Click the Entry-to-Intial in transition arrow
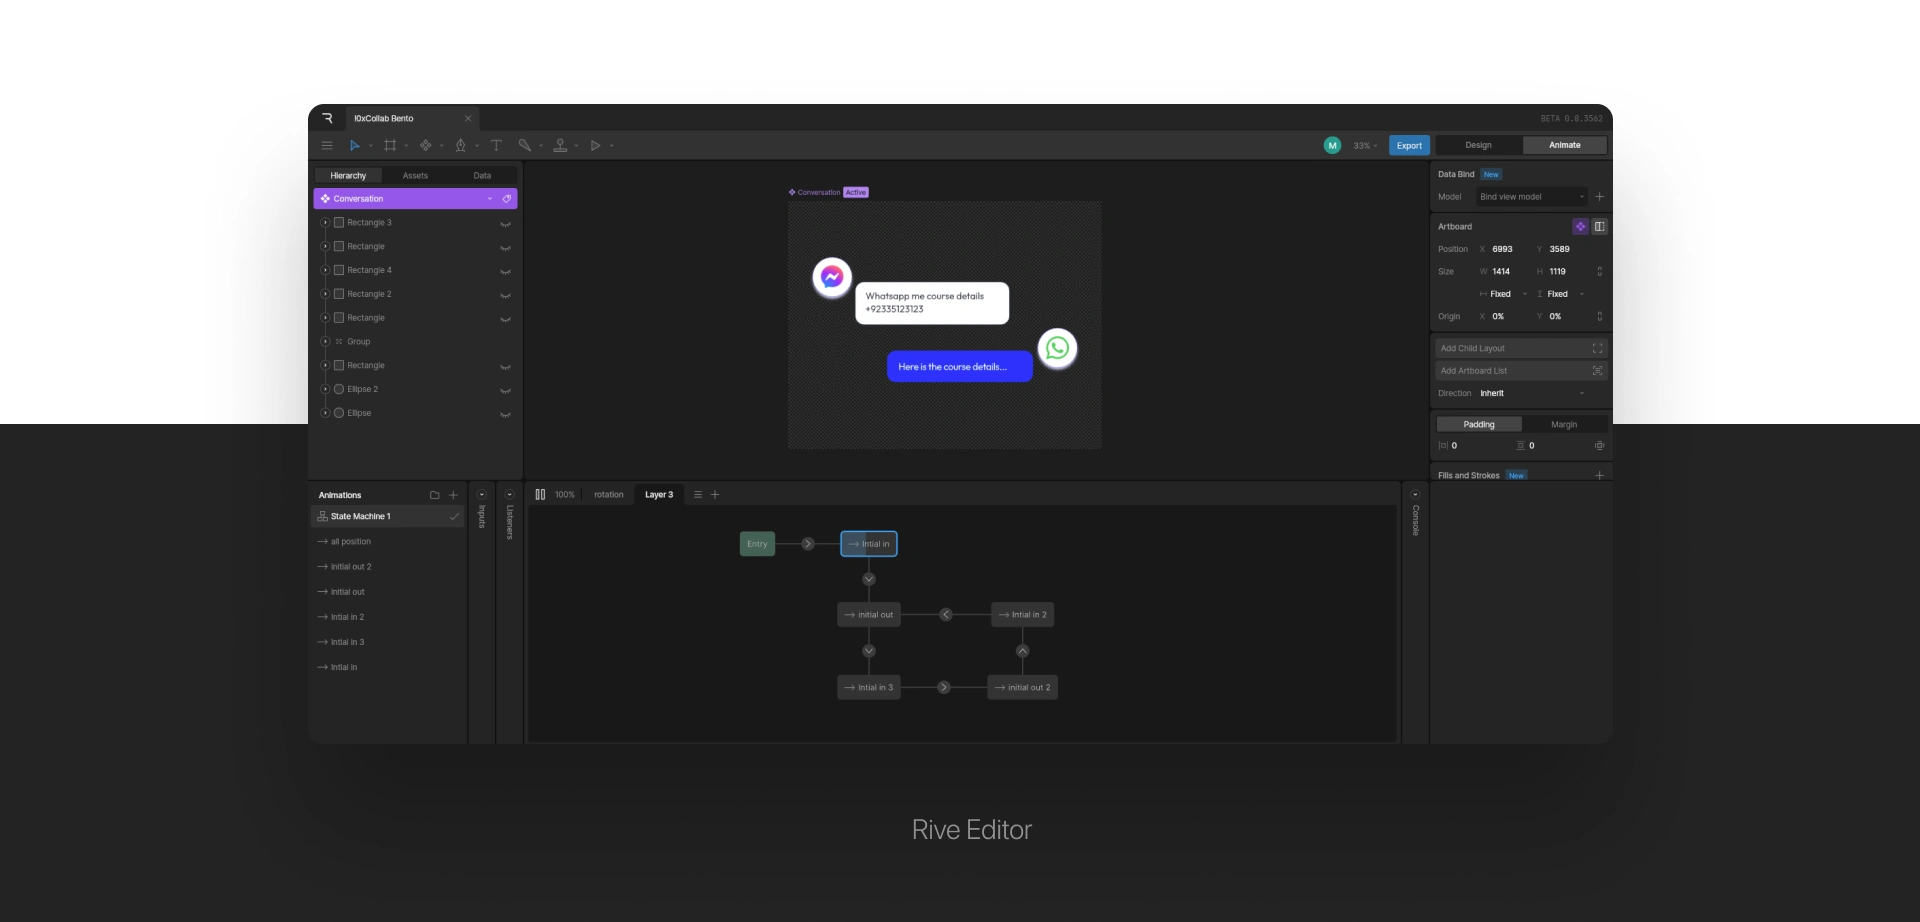 click(808, 544)
